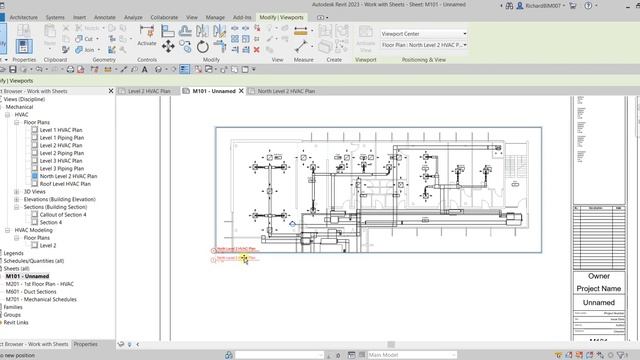Image resolution: width=640 pixels, height=360 pixels.
Task: Click the red Delete icon
Action: click(256, 49)
